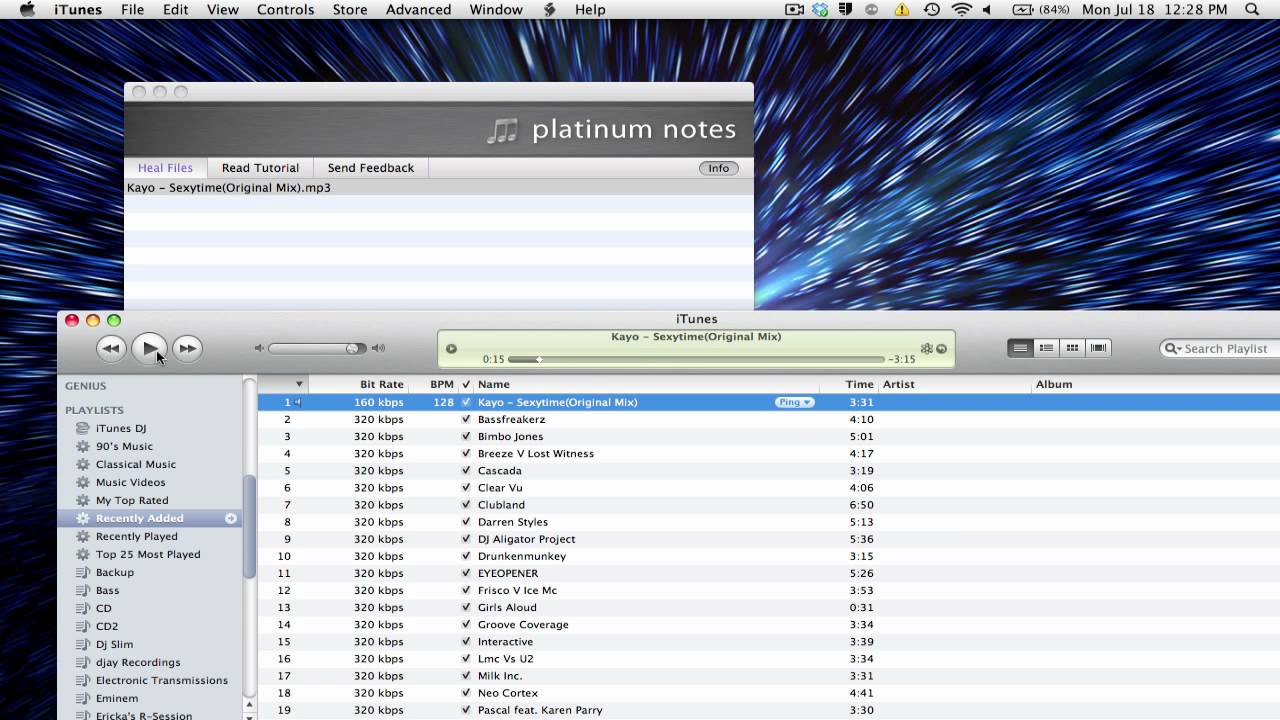The width and height of the screenshot is (1280, 720).
Task: Skip back with the previous track button
Action: pos(110,348)
